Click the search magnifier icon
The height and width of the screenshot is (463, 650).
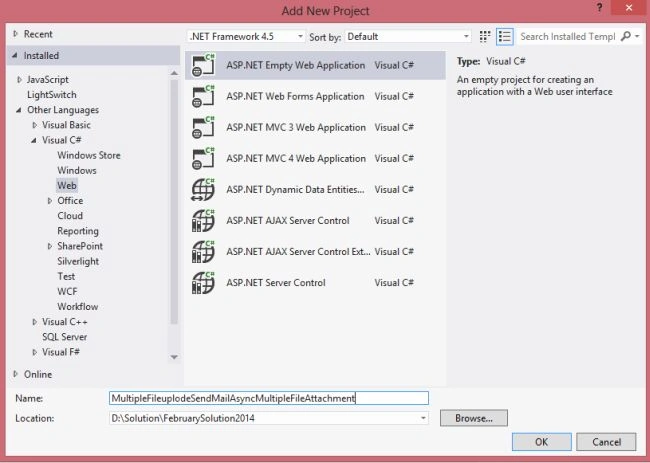pyautogui.click(x=625, y=36)
